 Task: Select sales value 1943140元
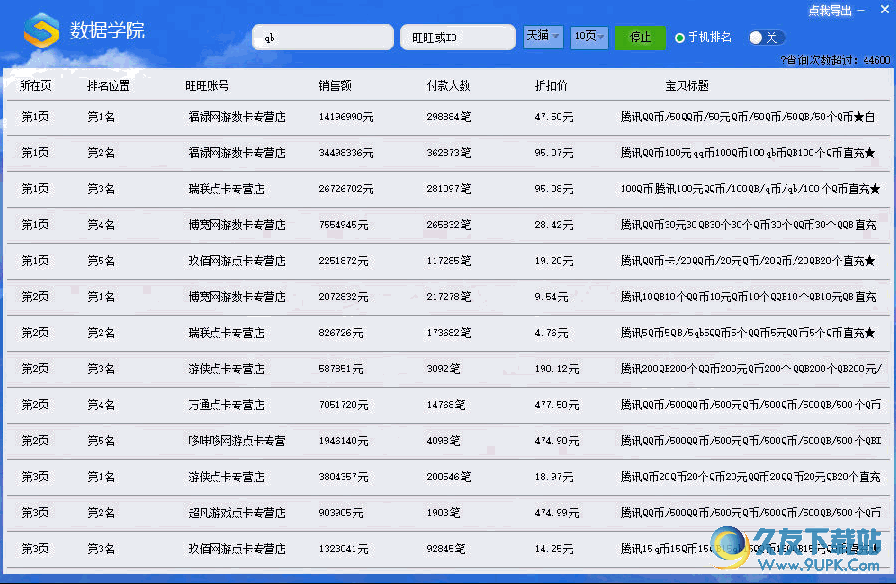(x=343, y=441)
